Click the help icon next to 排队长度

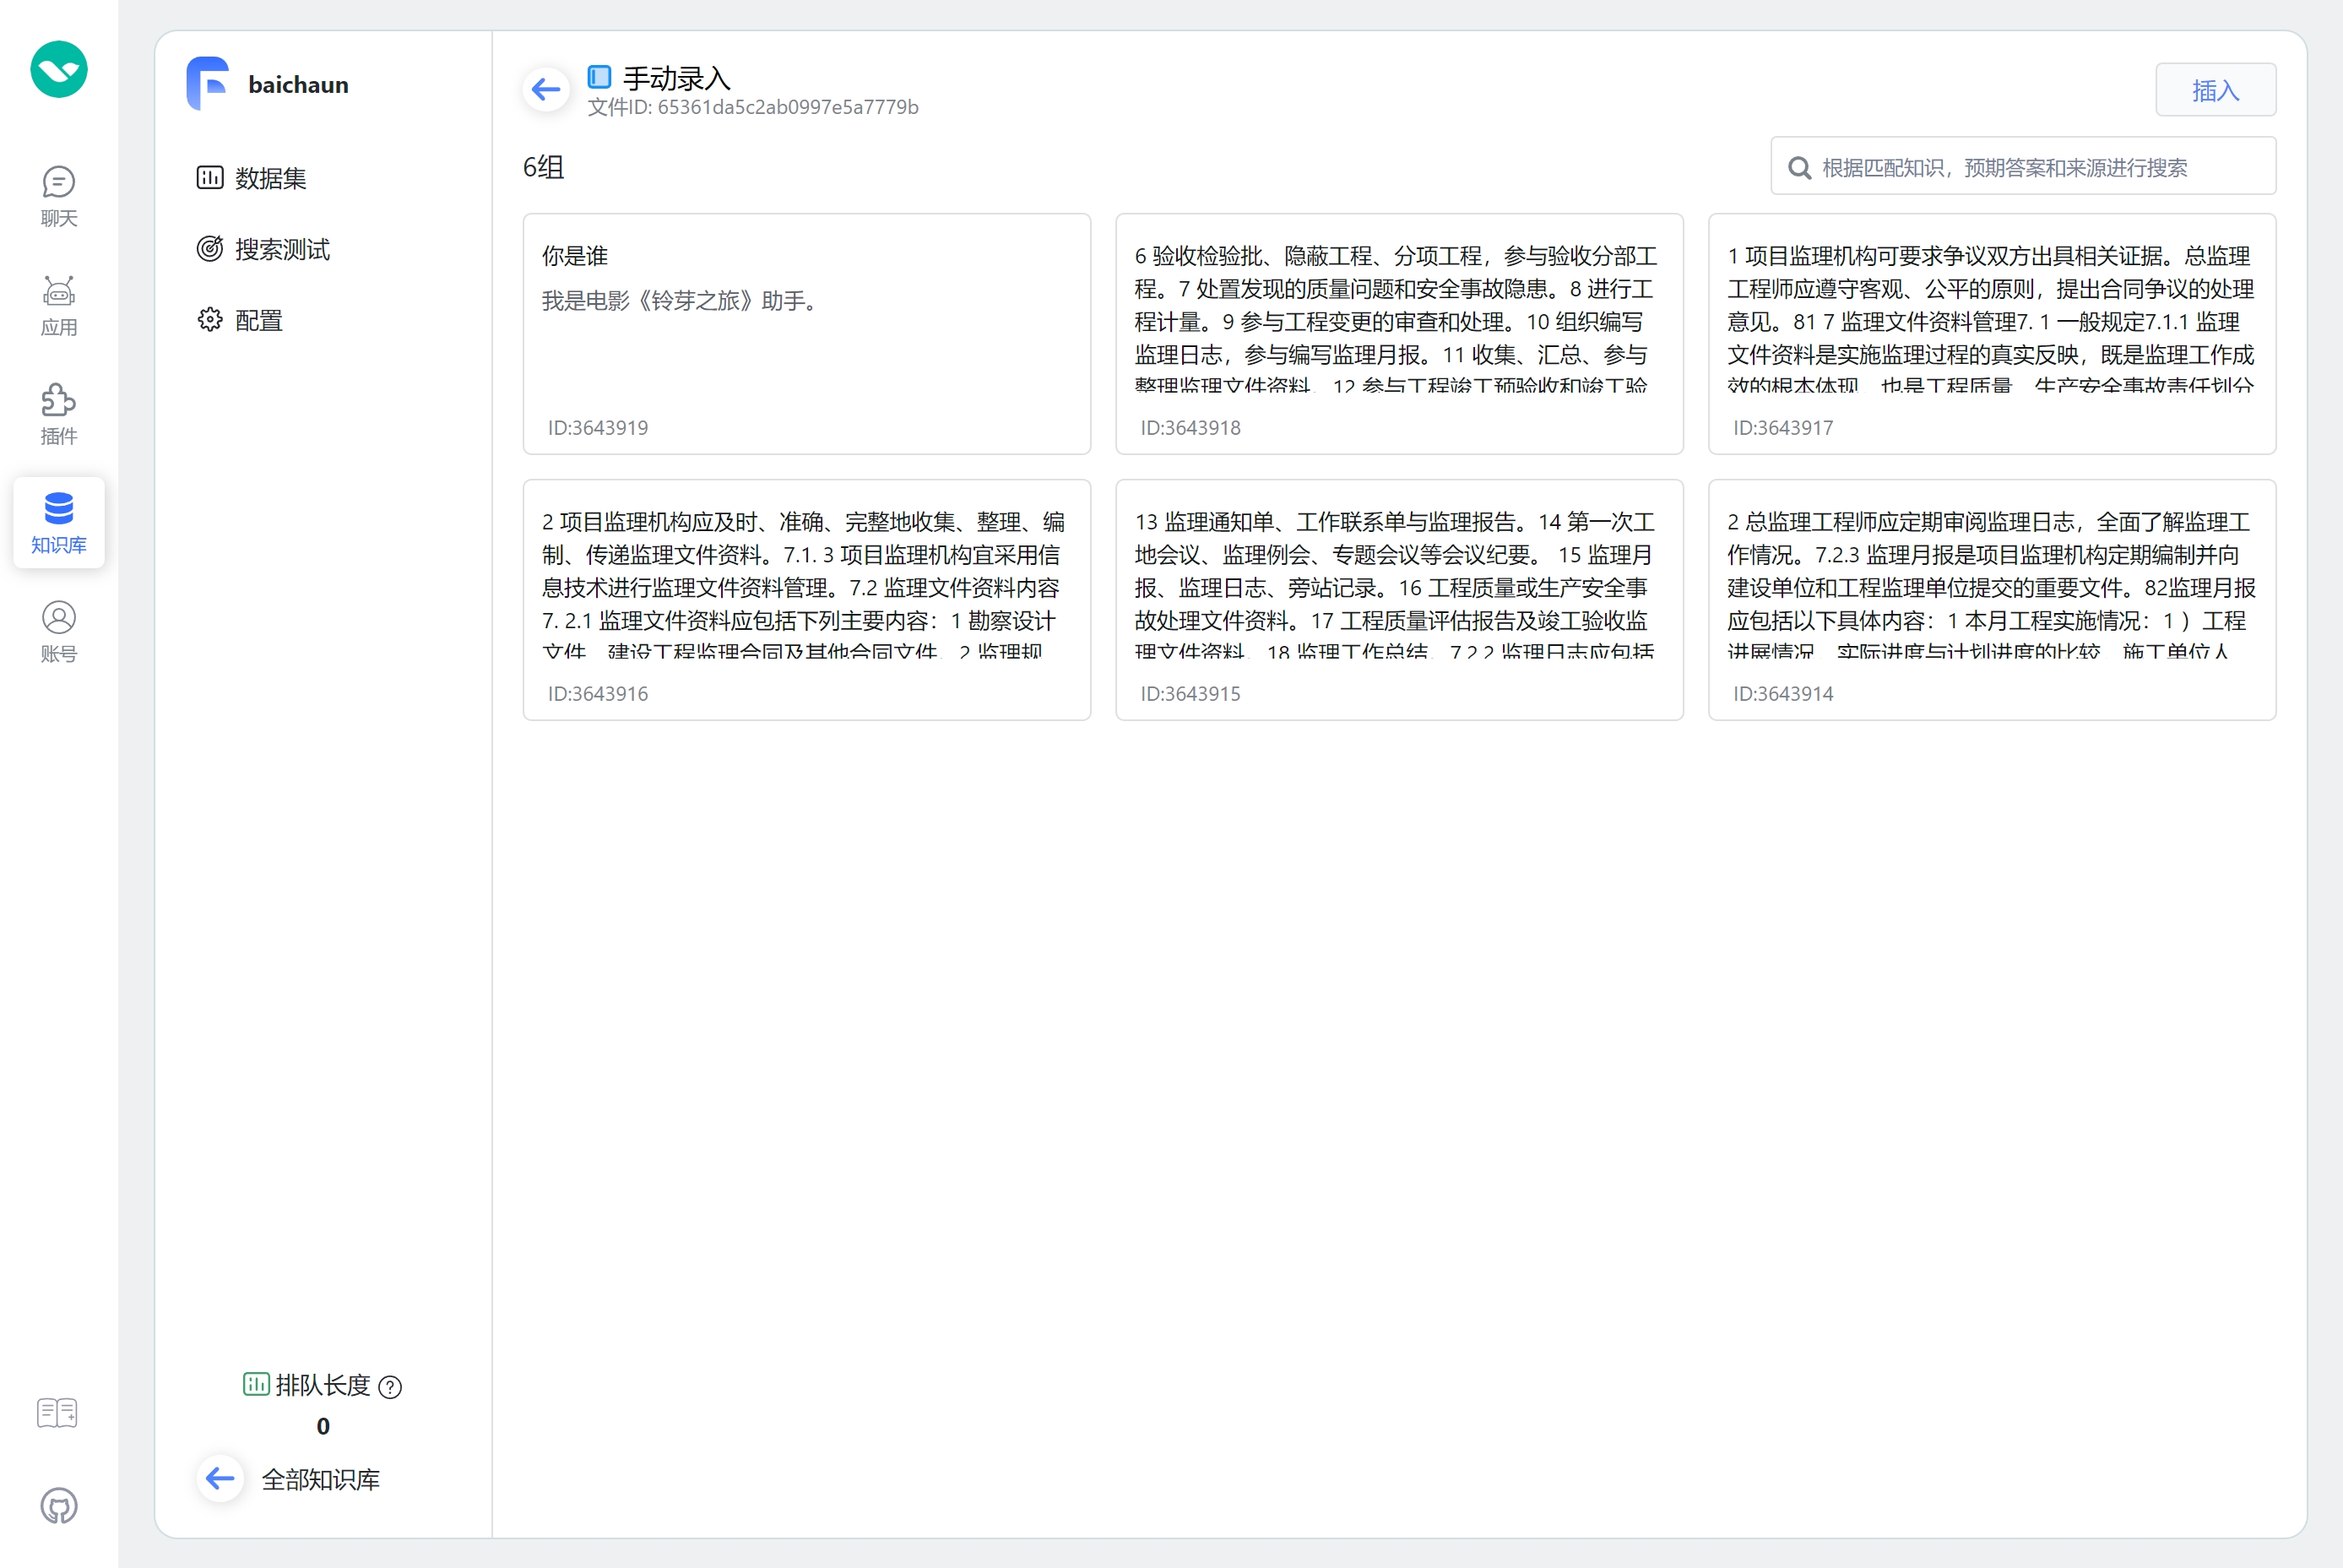(x=391, y=1387)
